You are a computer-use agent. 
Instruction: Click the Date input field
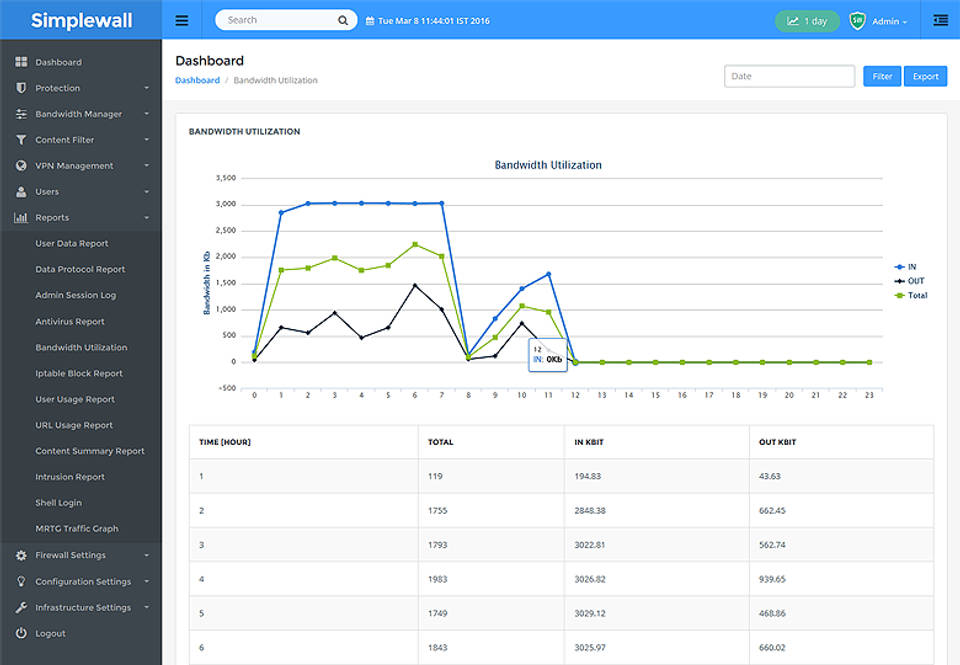coord(787,75)
